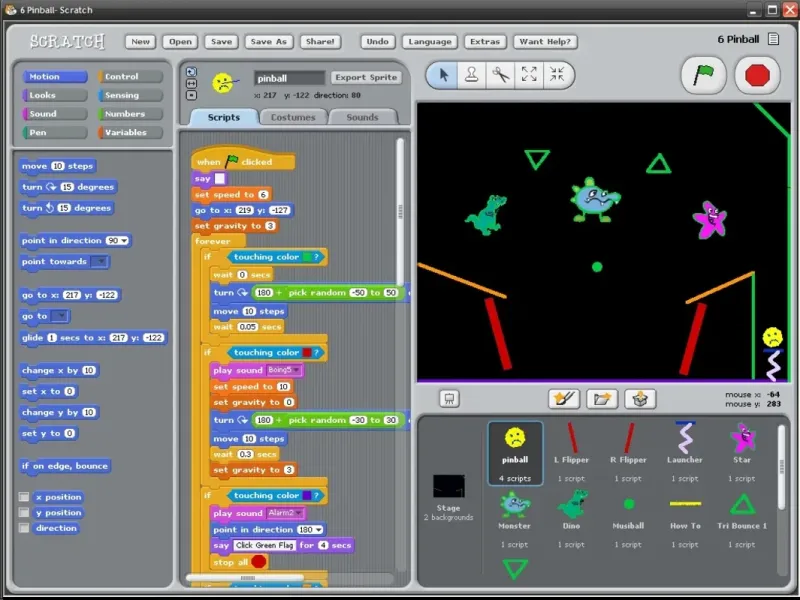The image size is (800, 600).
Task: Open the Numbers blocks category
Action: 131,114
